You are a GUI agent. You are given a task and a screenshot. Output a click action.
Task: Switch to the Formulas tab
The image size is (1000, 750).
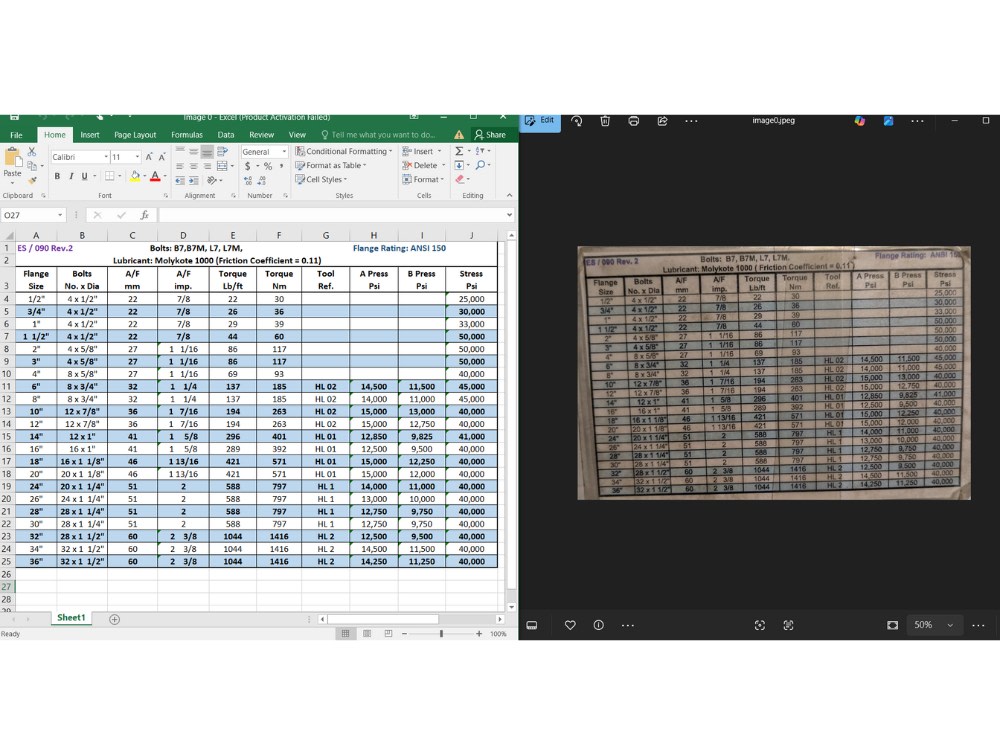pyautogui.click(x=187, y=135)
